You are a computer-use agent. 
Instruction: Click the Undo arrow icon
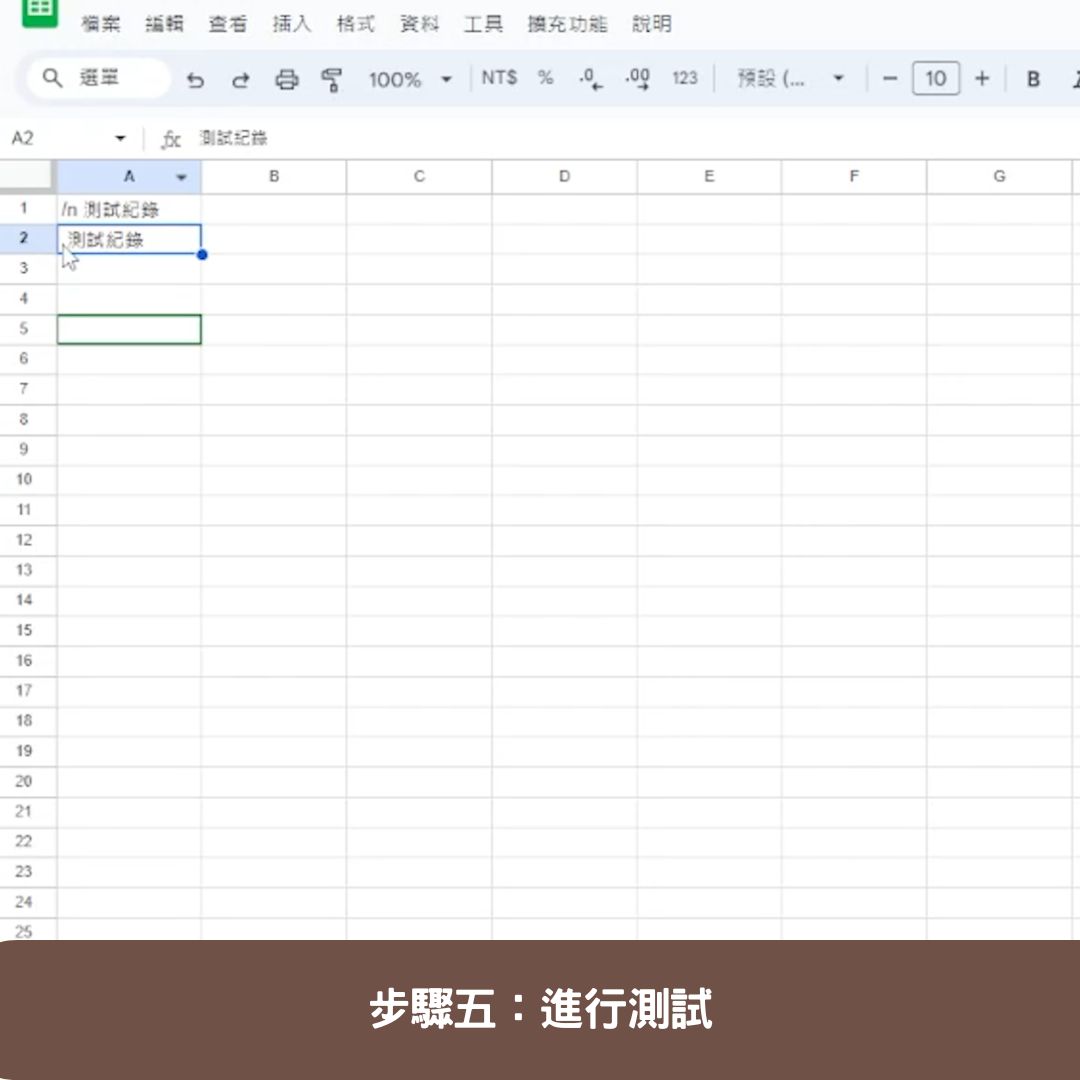tap(195, 80)
